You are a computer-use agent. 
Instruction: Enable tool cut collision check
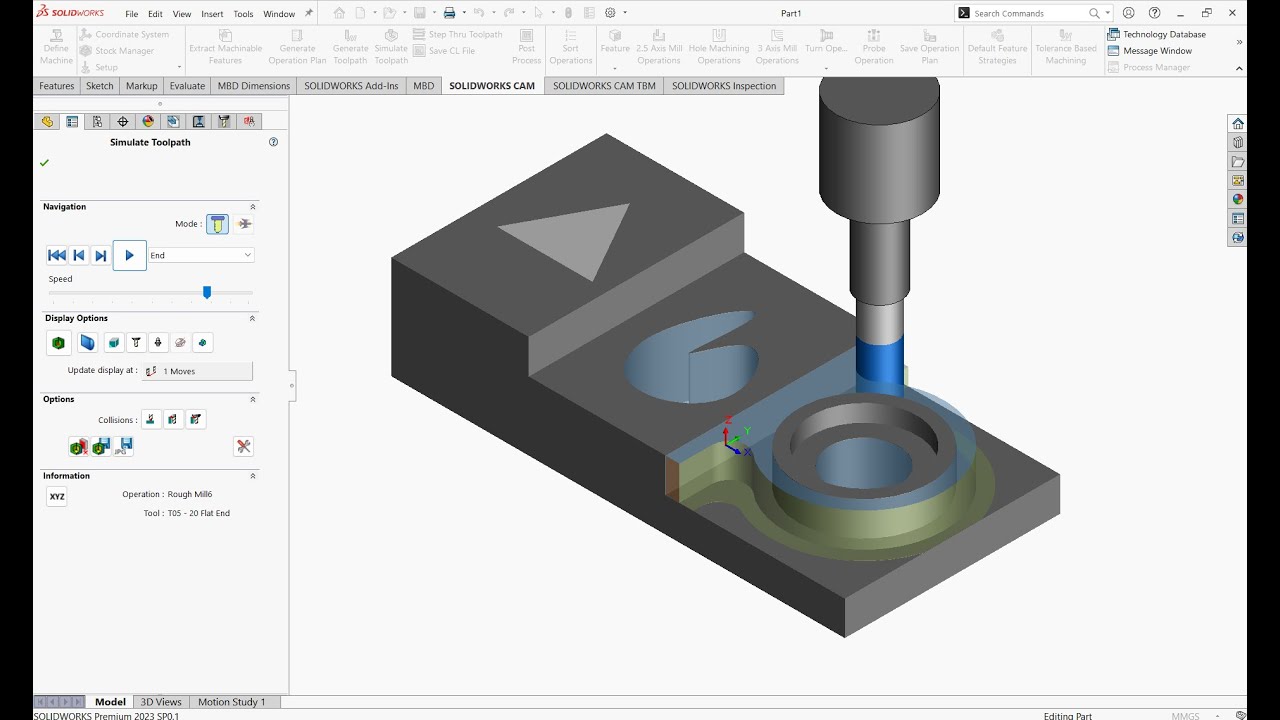[150, 420]
